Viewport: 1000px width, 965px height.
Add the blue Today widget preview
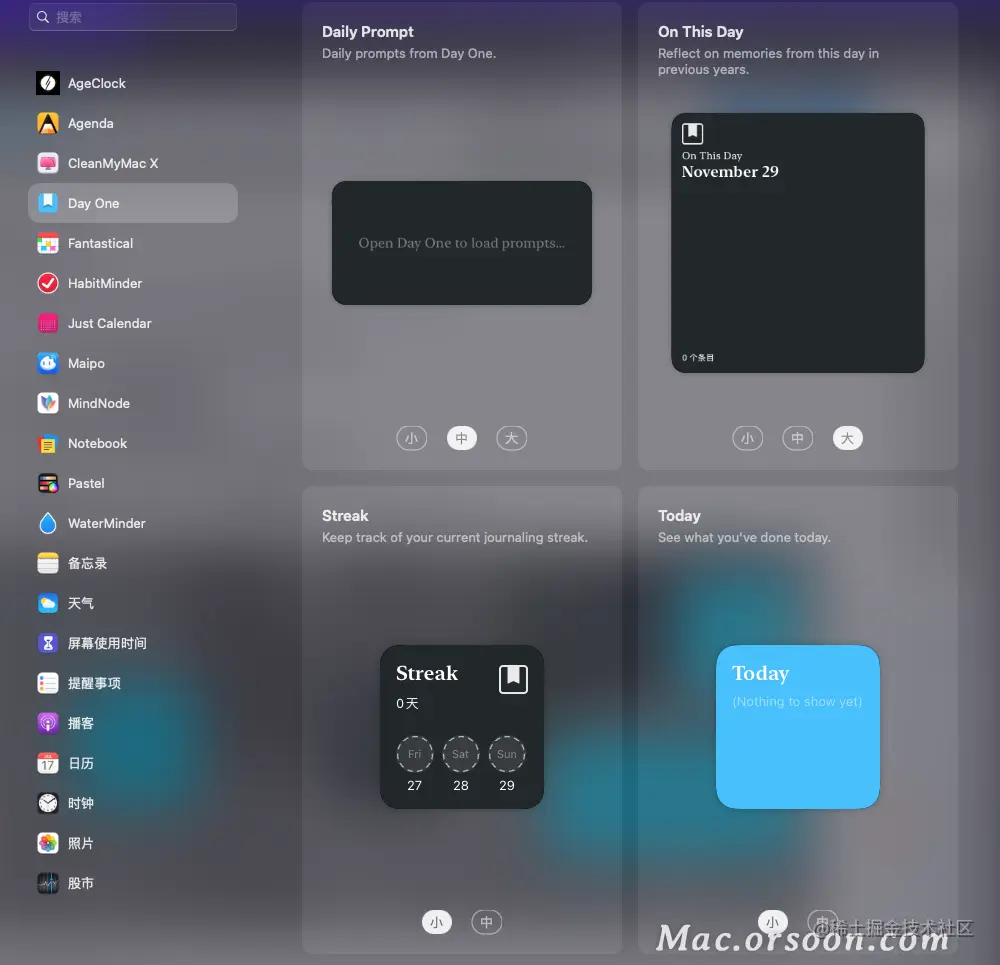[x=798, y=727]
